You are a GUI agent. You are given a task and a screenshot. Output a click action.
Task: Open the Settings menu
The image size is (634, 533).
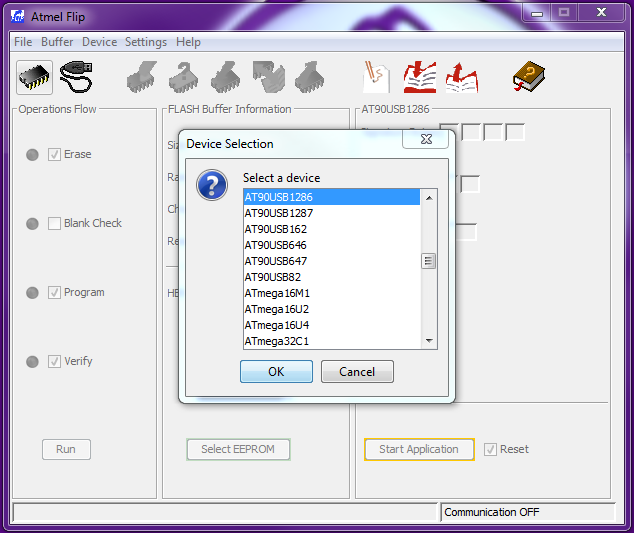[146, 42]
